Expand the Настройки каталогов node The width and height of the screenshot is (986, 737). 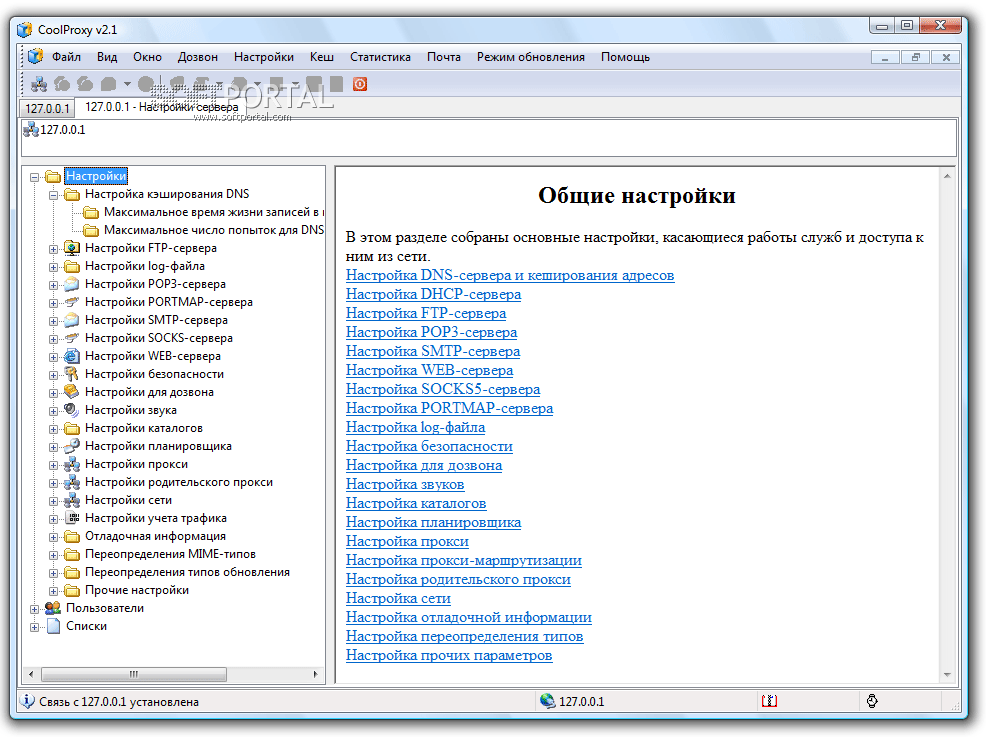(53, 429)
